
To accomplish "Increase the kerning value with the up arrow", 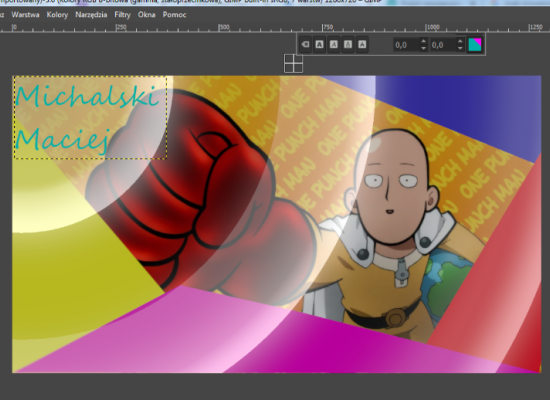I will (x=460, y=41).
